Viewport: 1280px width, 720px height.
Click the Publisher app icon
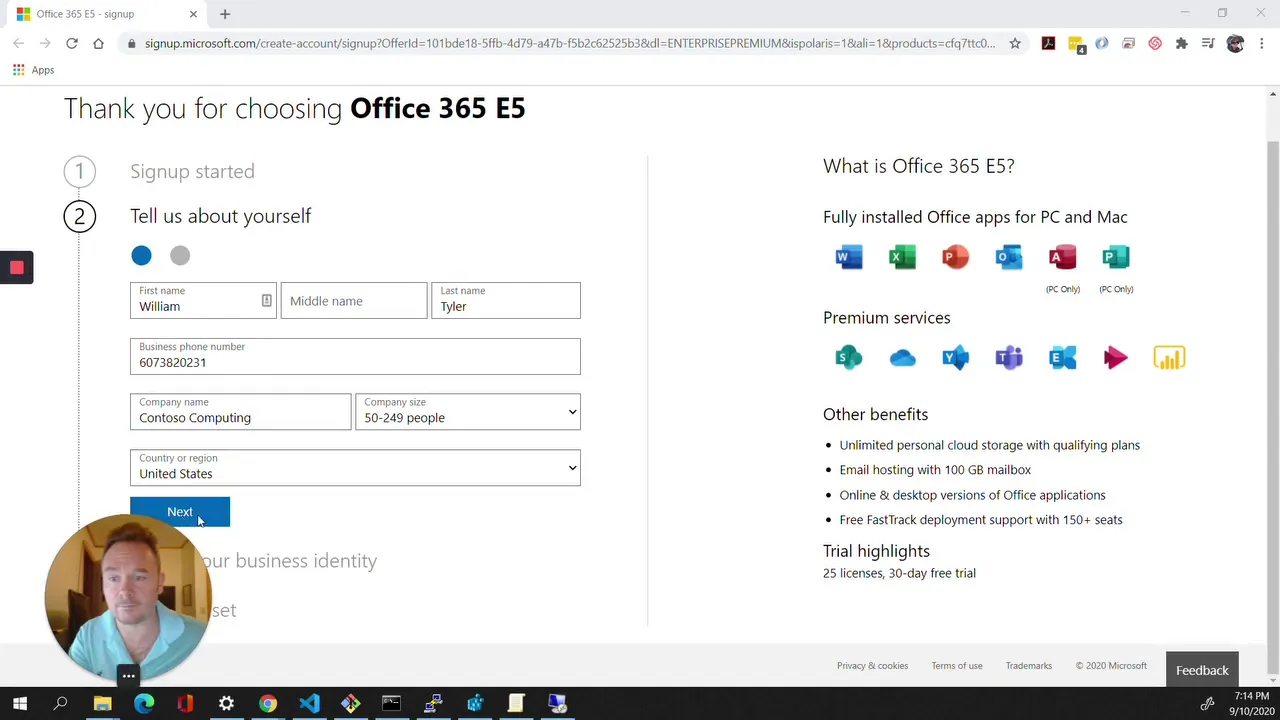(x=1116, y=257)
